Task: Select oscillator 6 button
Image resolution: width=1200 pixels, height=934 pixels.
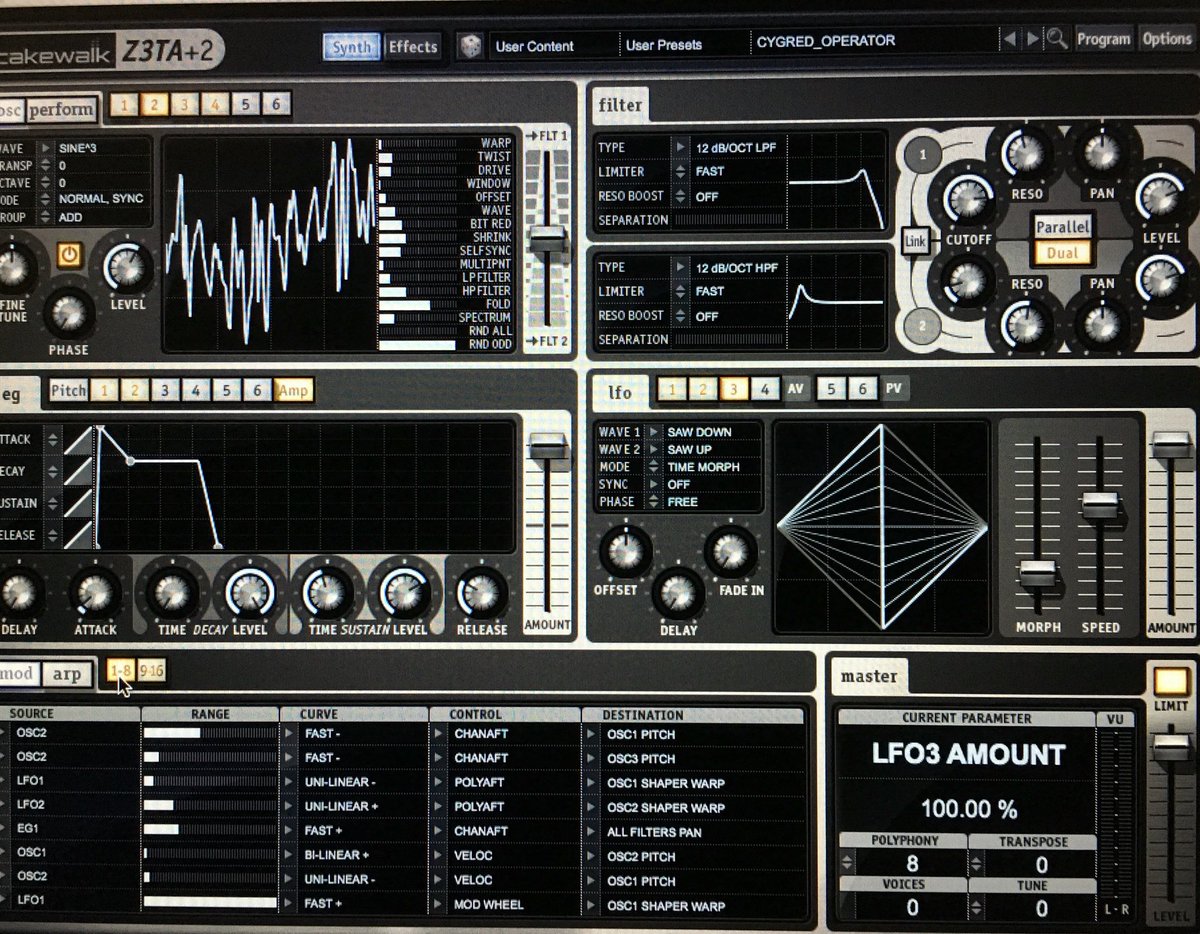Action: pyautogui.click(x=276, y=104)
